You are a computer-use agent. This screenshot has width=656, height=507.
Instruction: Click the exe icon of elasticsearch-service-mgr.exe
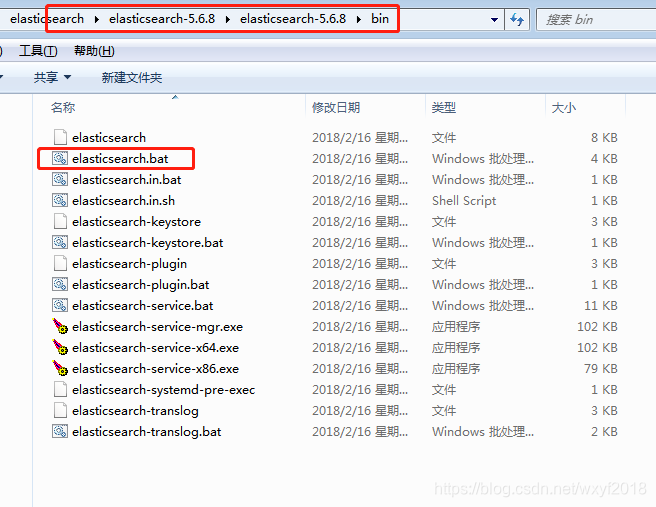click(60, 326)
